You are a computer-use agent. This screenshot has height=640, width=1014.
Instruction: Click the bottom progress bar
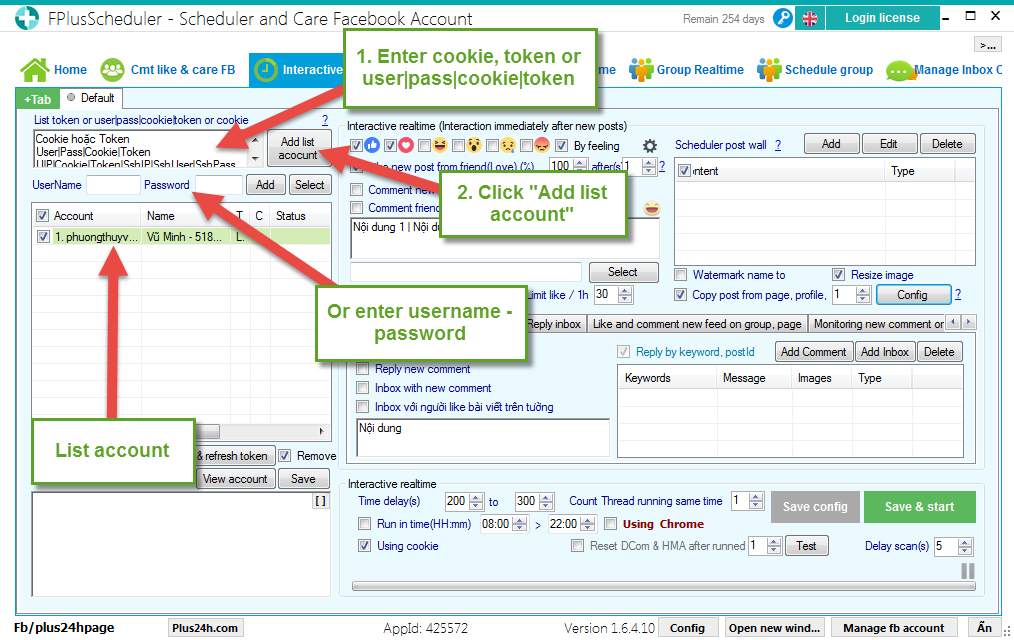[663, 586]
